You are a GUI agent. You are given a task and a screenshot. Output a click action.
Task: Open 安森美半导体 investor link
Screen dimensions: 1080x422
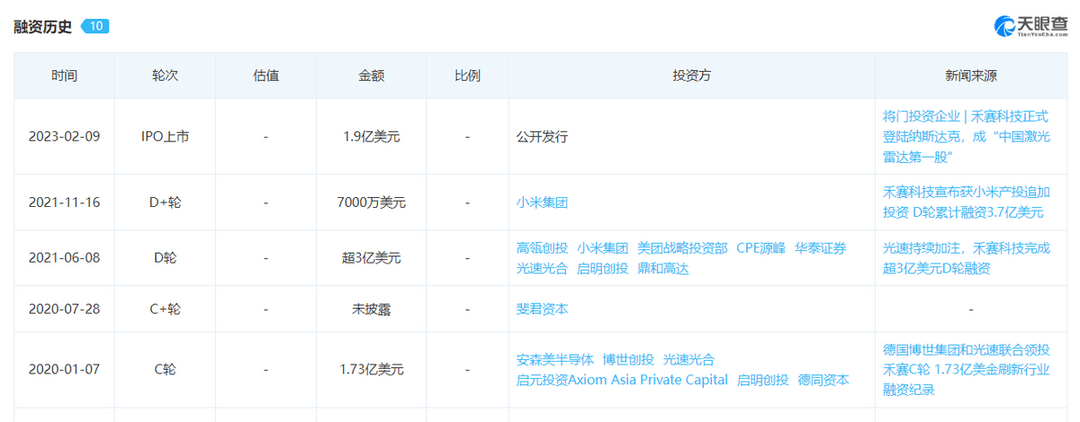[554, 359]
